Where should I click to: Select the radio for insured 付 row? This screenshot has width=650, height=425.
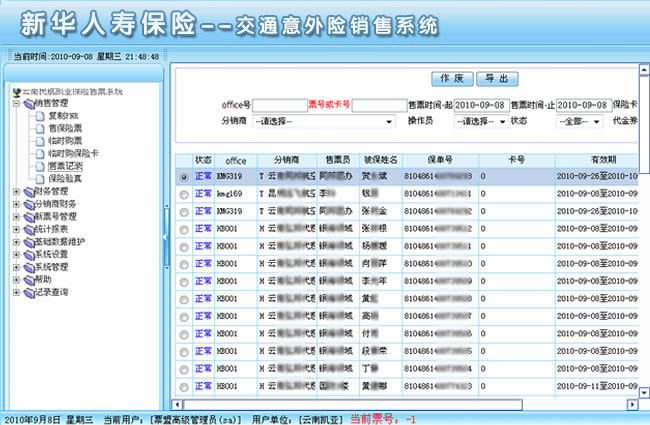(x=184, y=335)
